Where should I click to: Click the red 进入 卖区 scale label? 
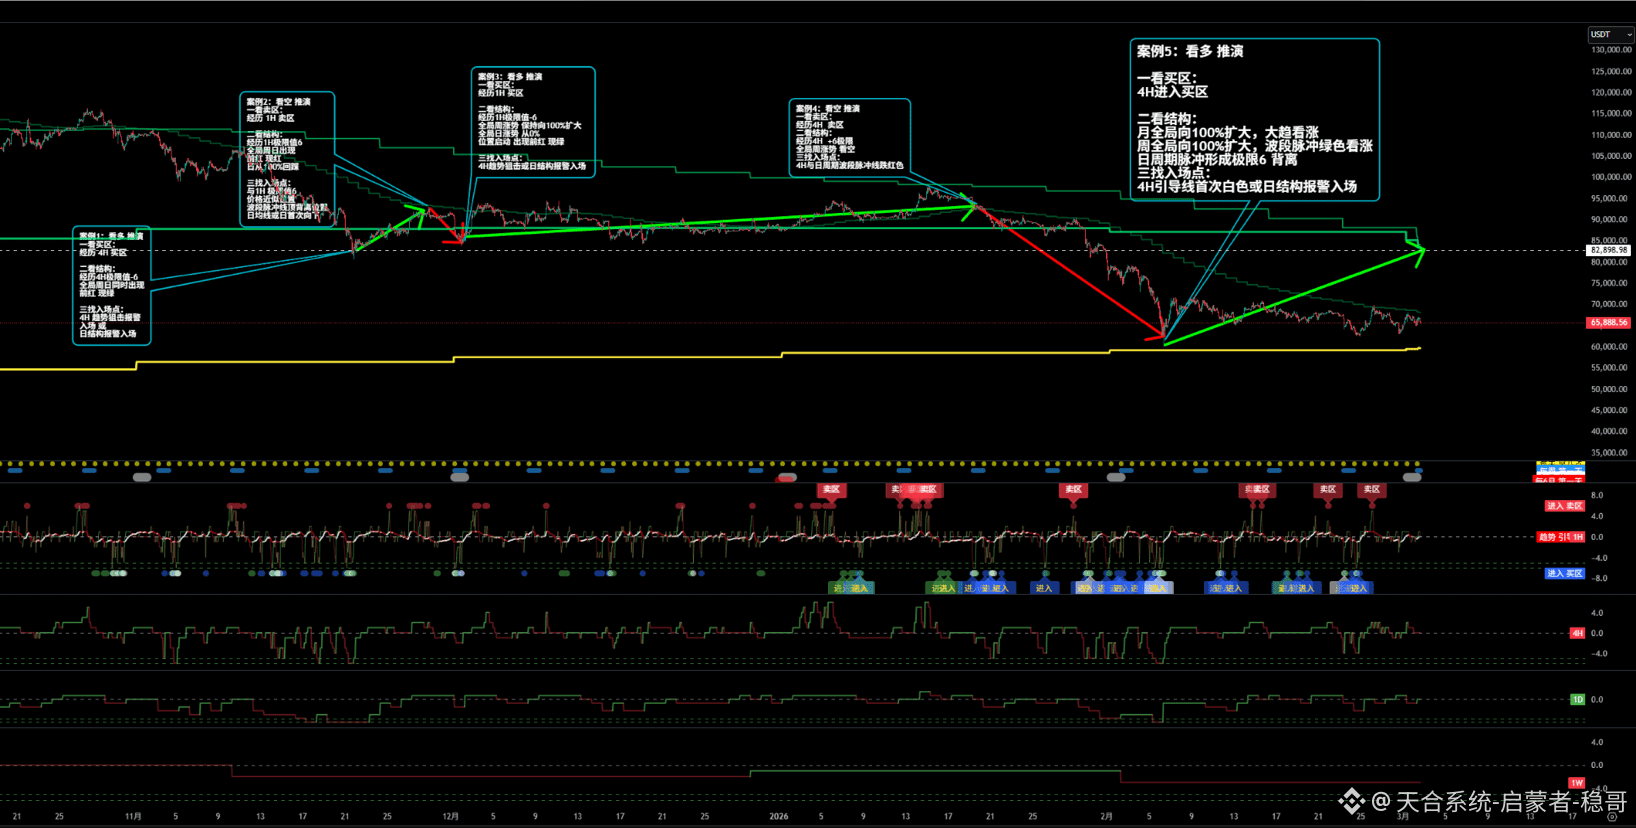pyautogui.click(x=1564, y=506)
